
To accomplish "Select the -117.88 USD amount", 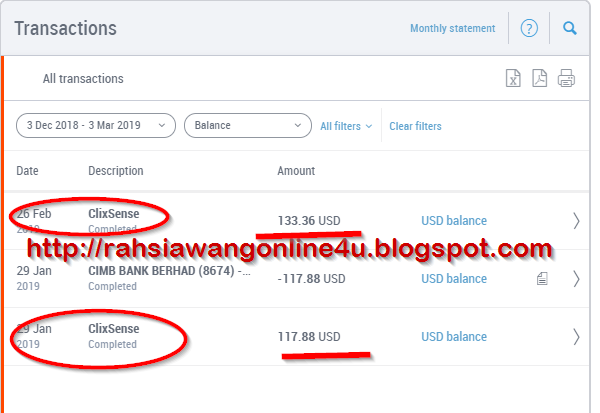I will coord(311,279).
